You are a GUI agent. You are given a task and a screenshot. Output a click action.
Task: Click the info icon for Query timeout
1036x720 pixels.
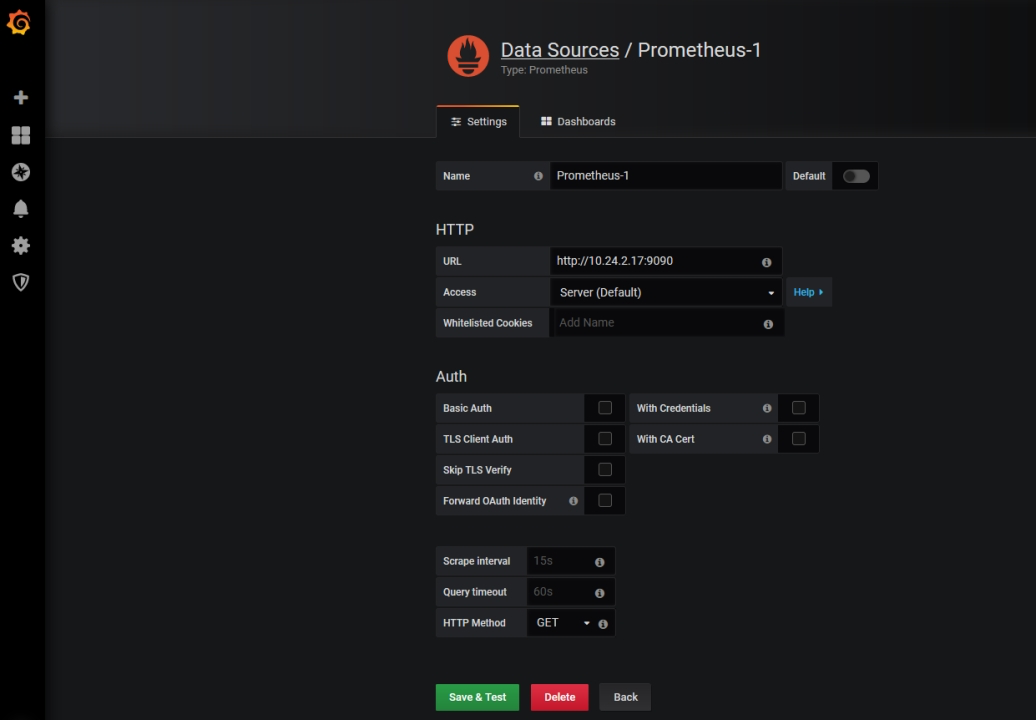[599, 593]
